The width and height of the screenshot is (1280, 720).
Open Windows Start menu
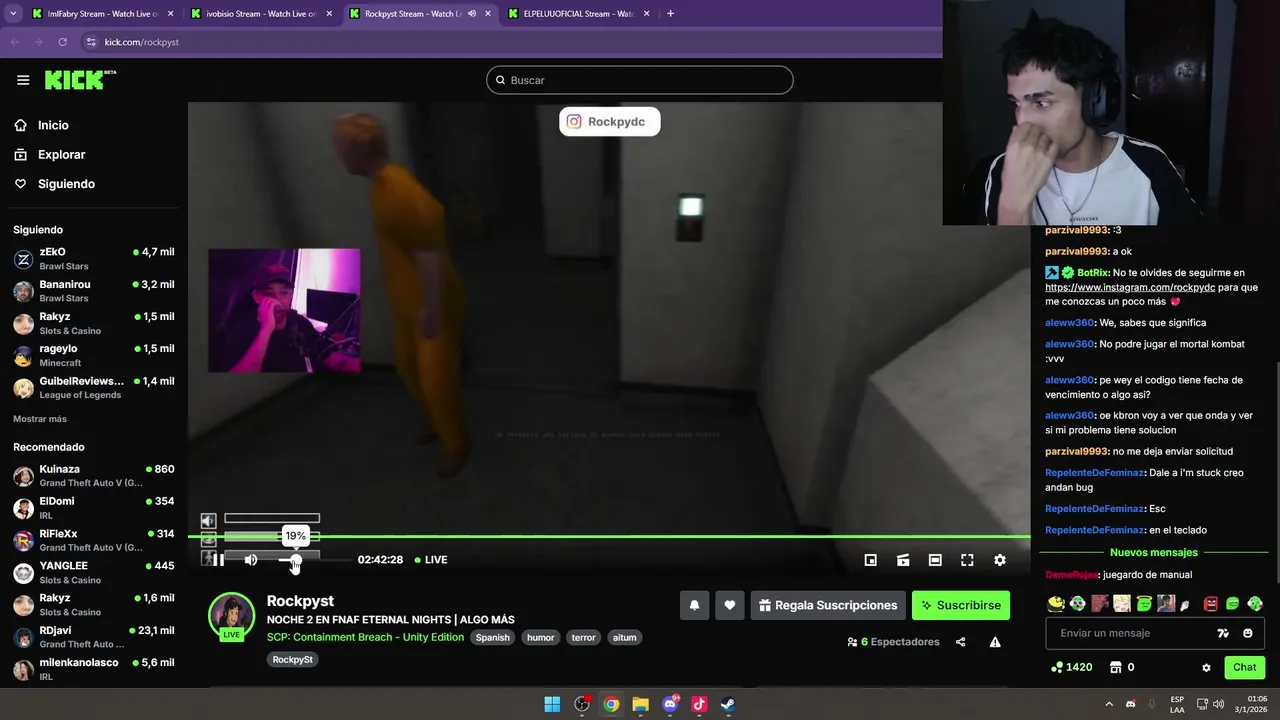552,704
